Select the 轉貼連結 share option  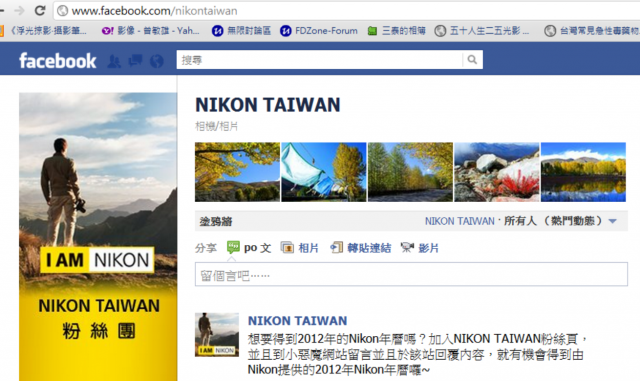point(360,248)
